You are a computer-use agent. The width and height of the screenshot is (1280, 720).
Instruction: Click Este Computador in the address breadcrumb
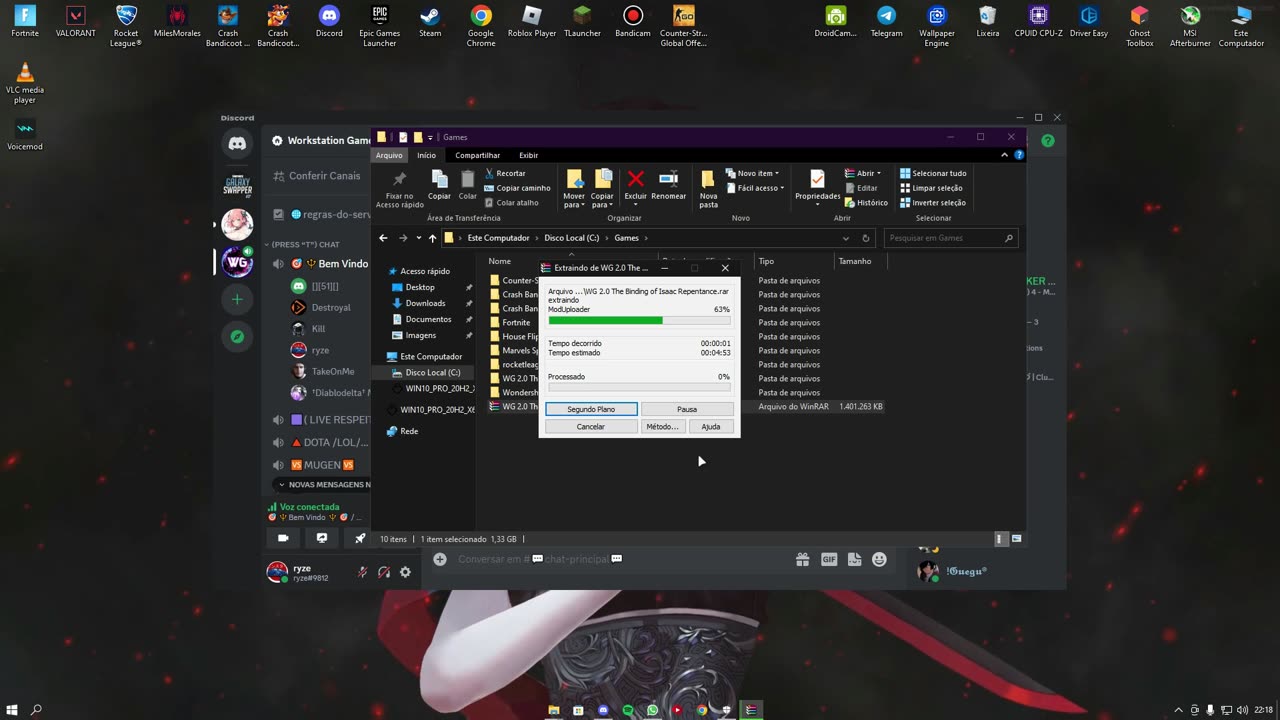coord(498,238)
